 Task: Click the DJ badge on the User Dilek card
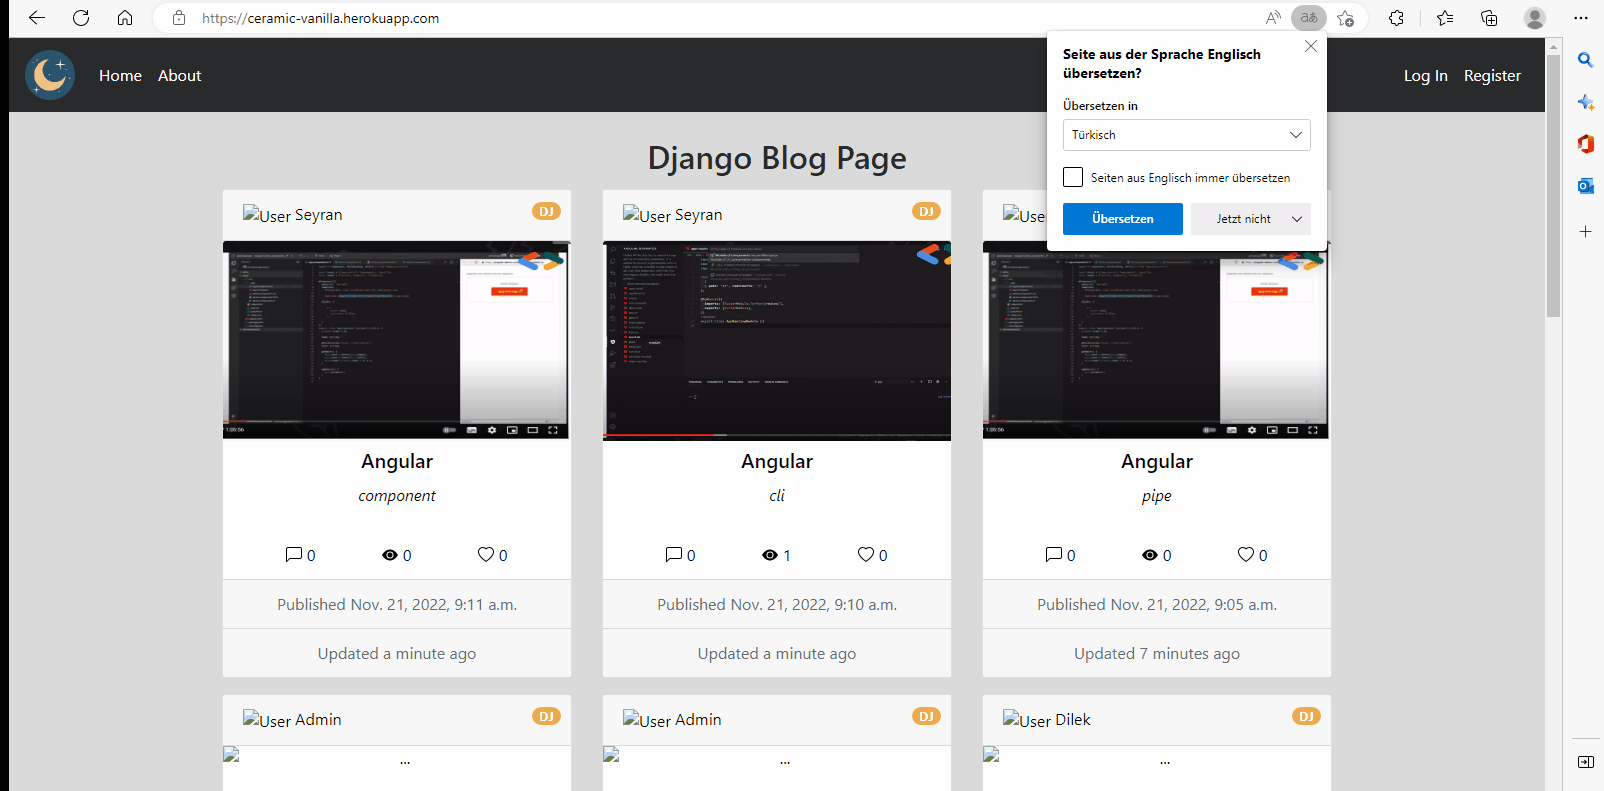point(1306,716)
